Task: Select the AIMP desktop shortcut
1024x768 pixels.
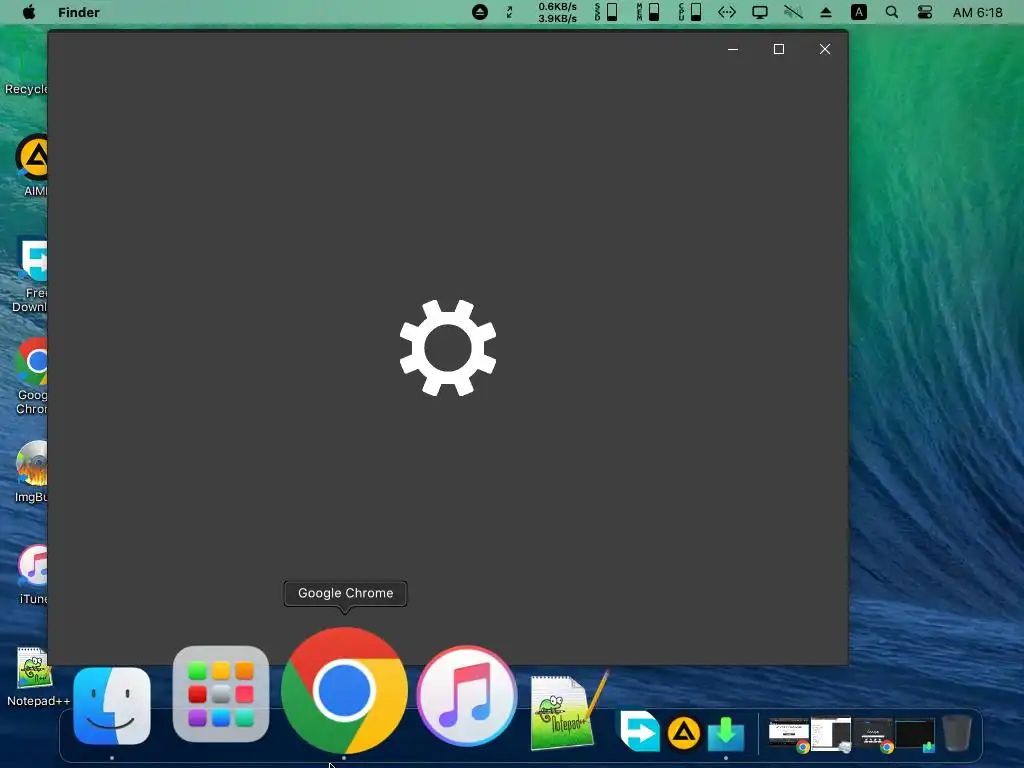Action: 31,165
